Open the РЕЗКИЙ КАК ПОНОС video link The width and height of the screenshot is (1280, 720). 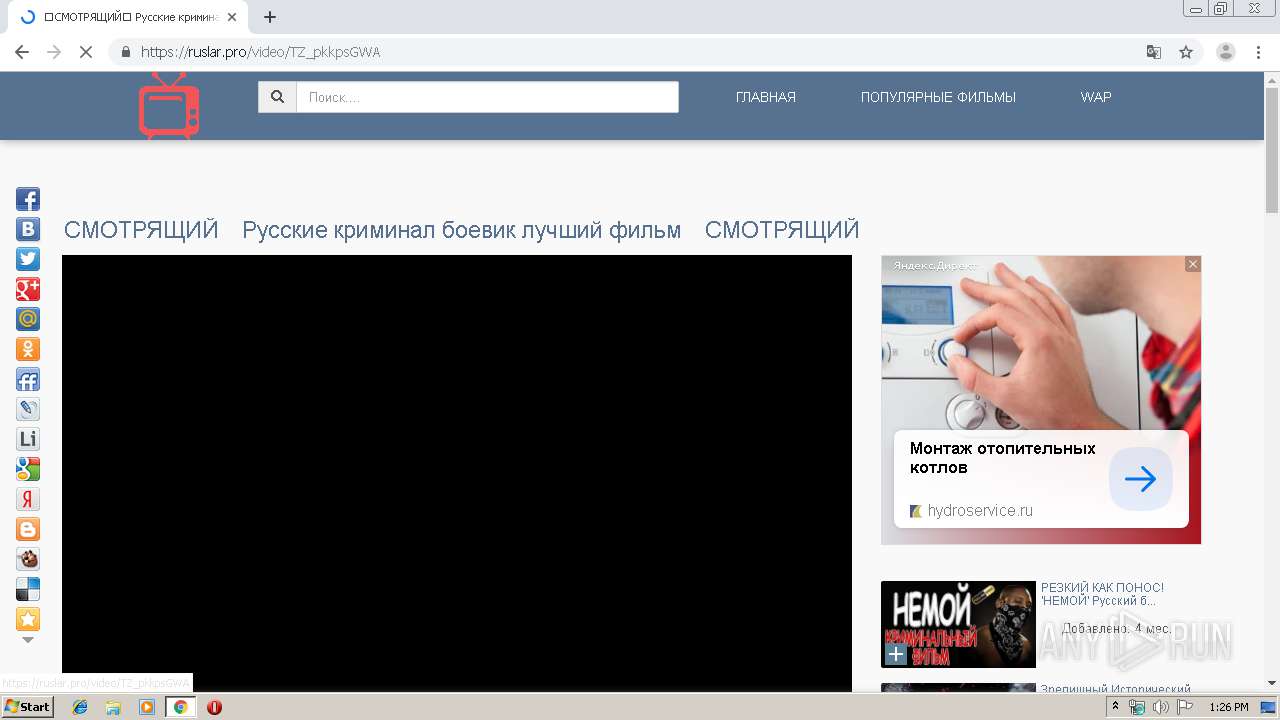(1102, 594)
